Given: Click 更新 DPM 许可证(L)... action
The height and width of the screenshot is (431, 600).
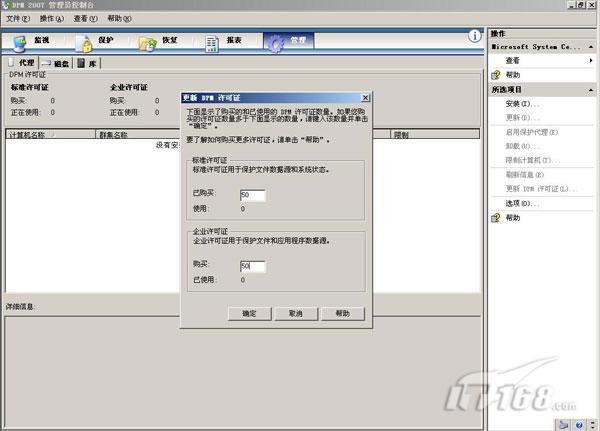Looking at the screenshot, I should tap(541, 189).
